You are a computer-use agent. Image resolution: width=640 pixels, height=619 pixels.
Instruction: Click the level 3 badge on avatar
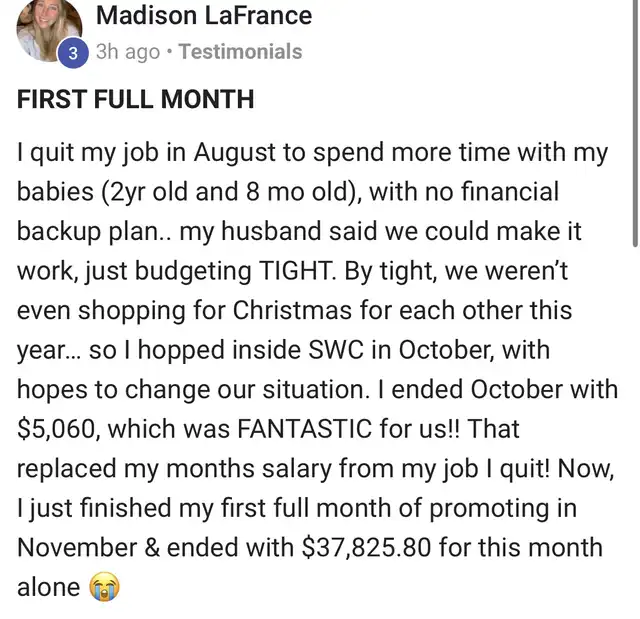(x=73, y=53)
